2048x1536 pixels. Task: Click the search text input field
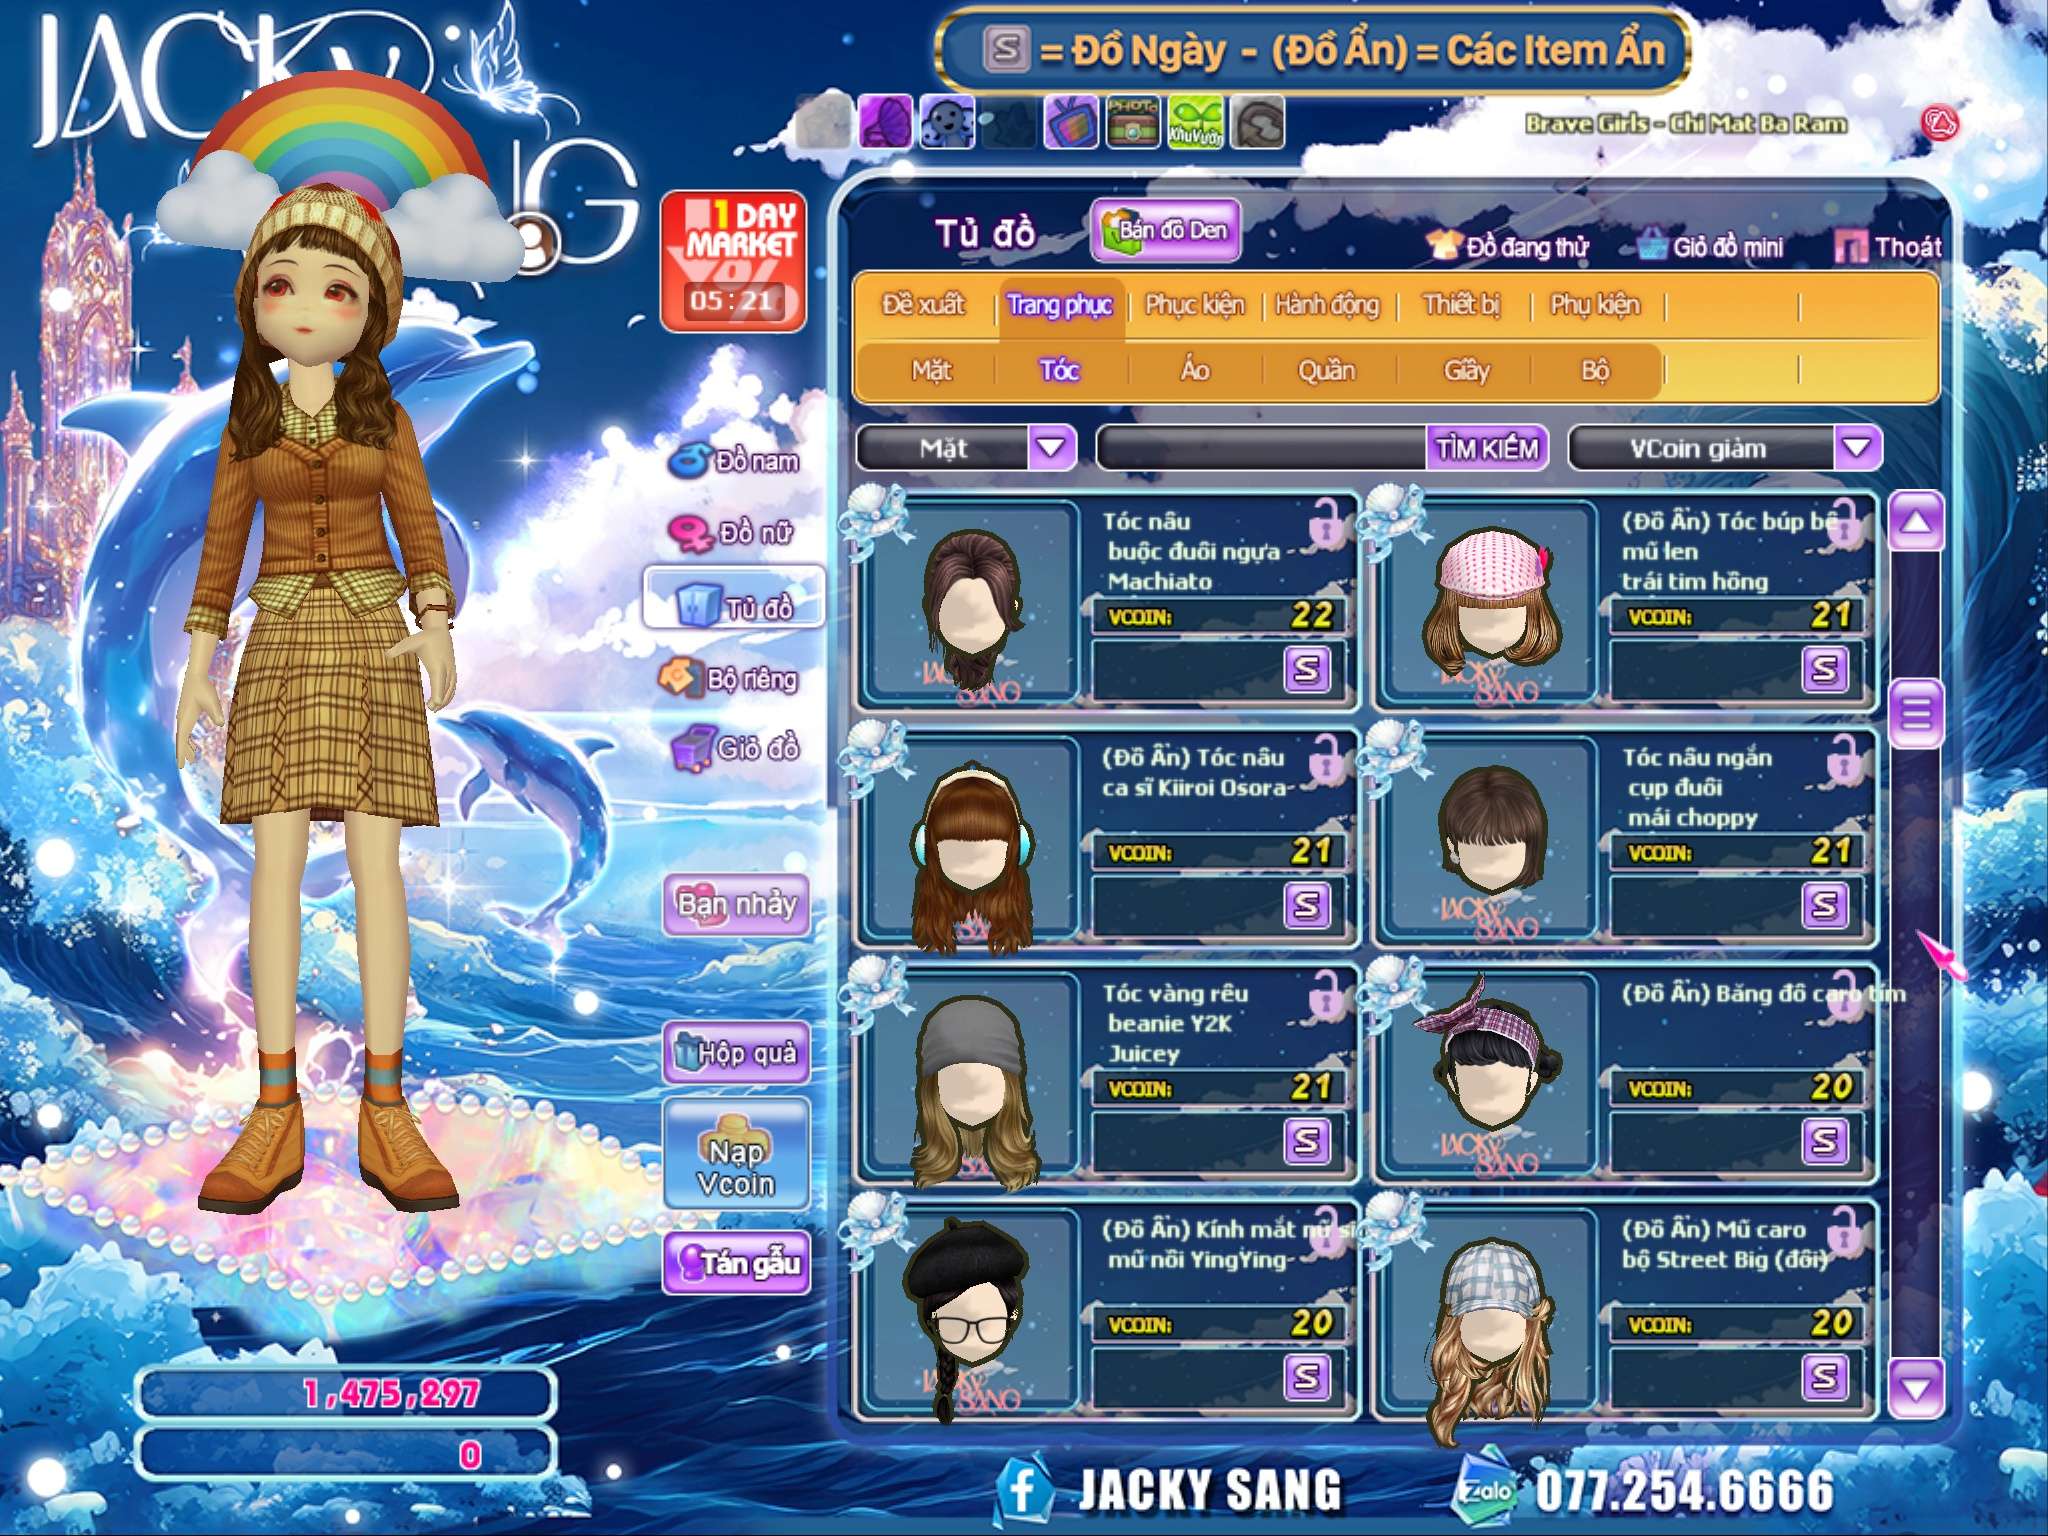(x=1262, y=448)
